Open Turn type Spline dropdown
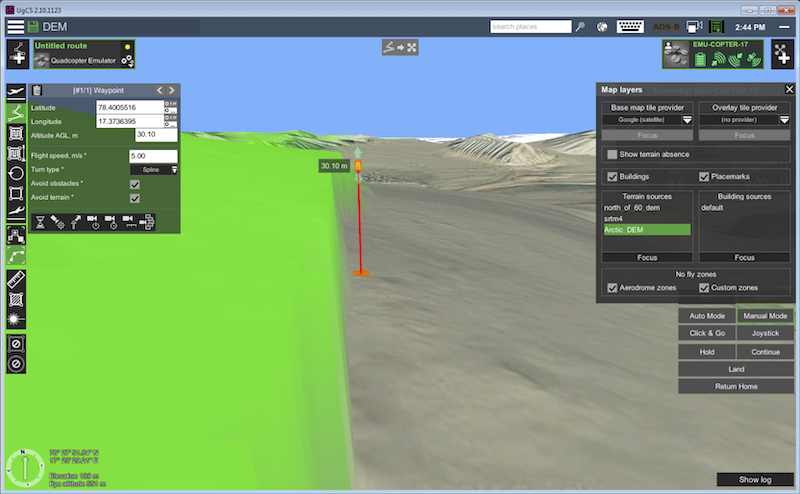The height and width of the screenshot is (494, 800). coord(154,169)
